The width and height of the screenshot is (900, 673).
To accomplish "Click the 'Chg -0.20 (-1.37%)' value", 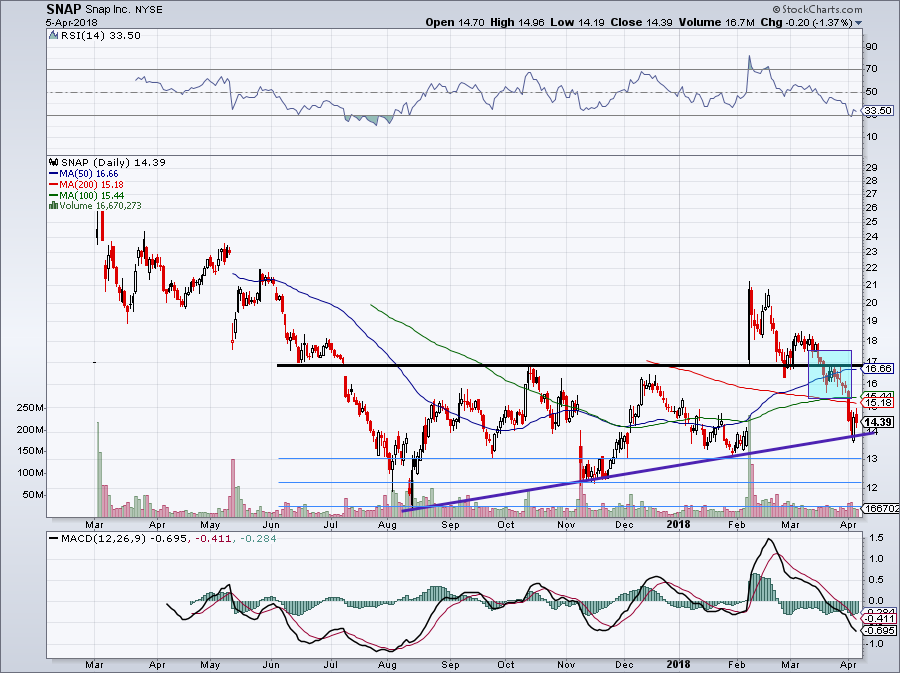I will point(806,22).
